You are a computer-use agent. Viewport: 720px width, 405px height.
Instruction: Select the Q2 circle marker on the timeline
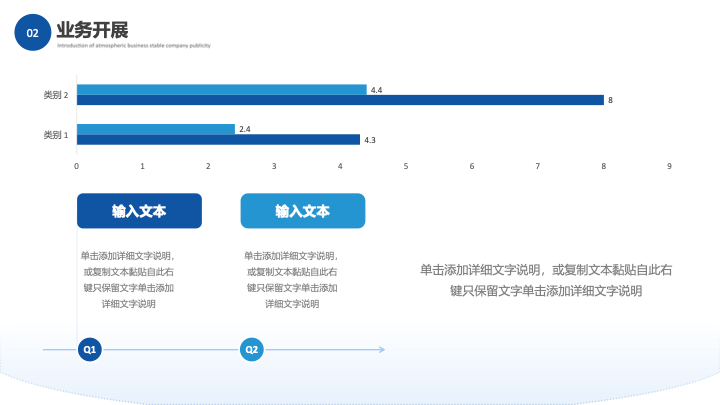coord(252,349)
